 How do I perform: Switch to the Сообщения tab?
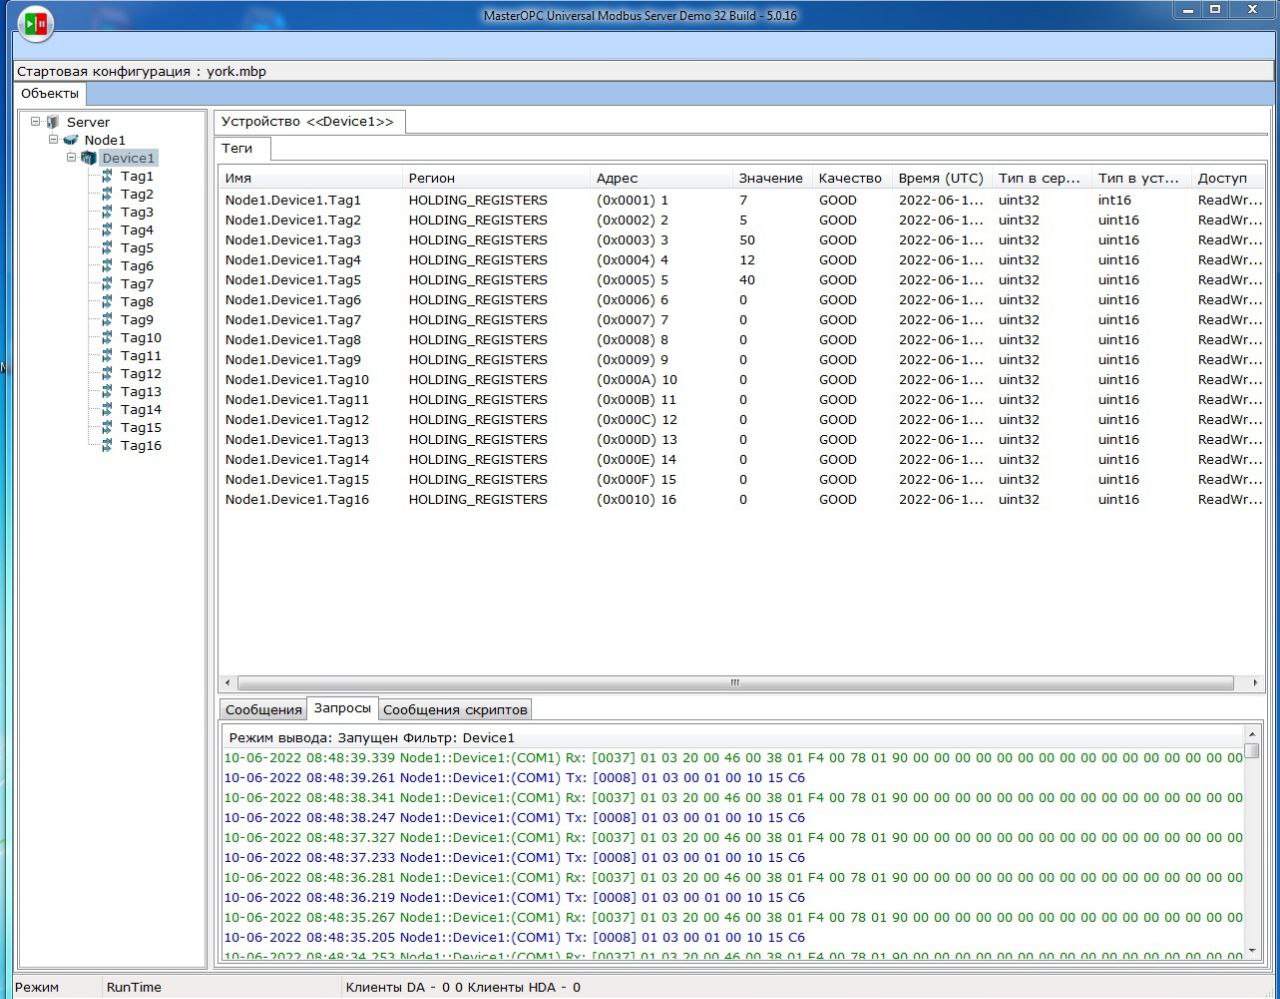[x=263, y=709]
